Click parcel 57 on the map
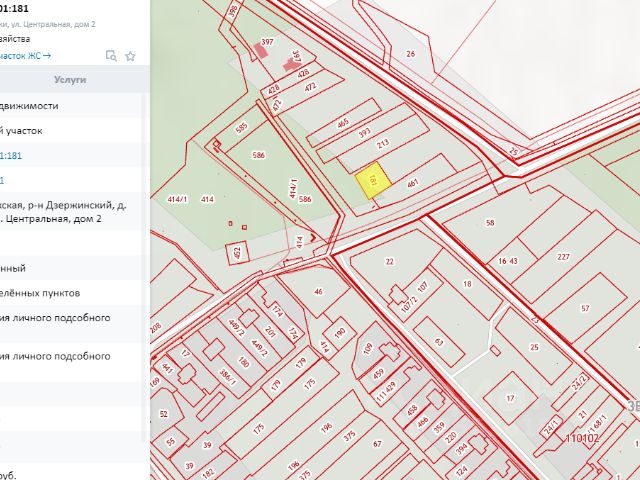The width and height of the screenshot is (640, 480). point(585,309)
